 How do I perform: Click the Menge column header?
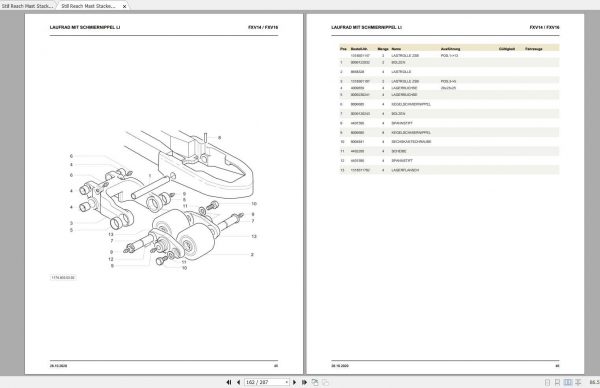tap(383, 49)
